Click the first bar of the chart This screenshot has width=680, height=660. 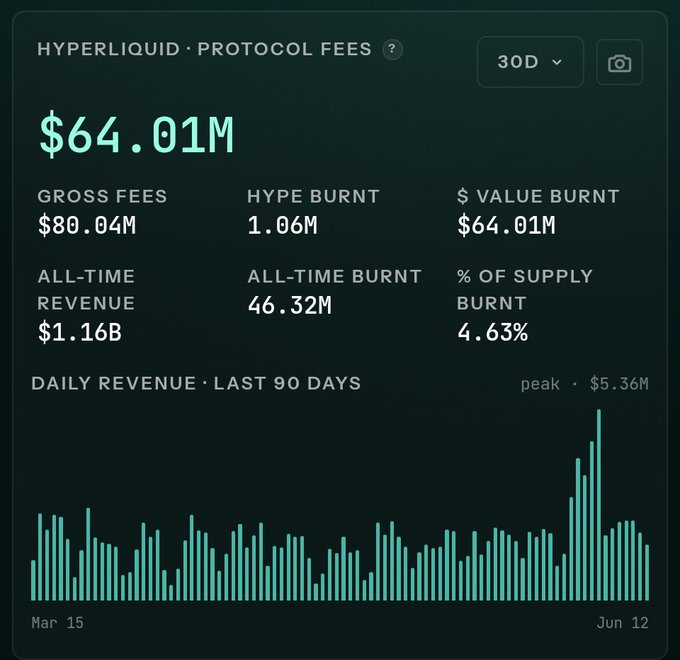tap(33, 580)
